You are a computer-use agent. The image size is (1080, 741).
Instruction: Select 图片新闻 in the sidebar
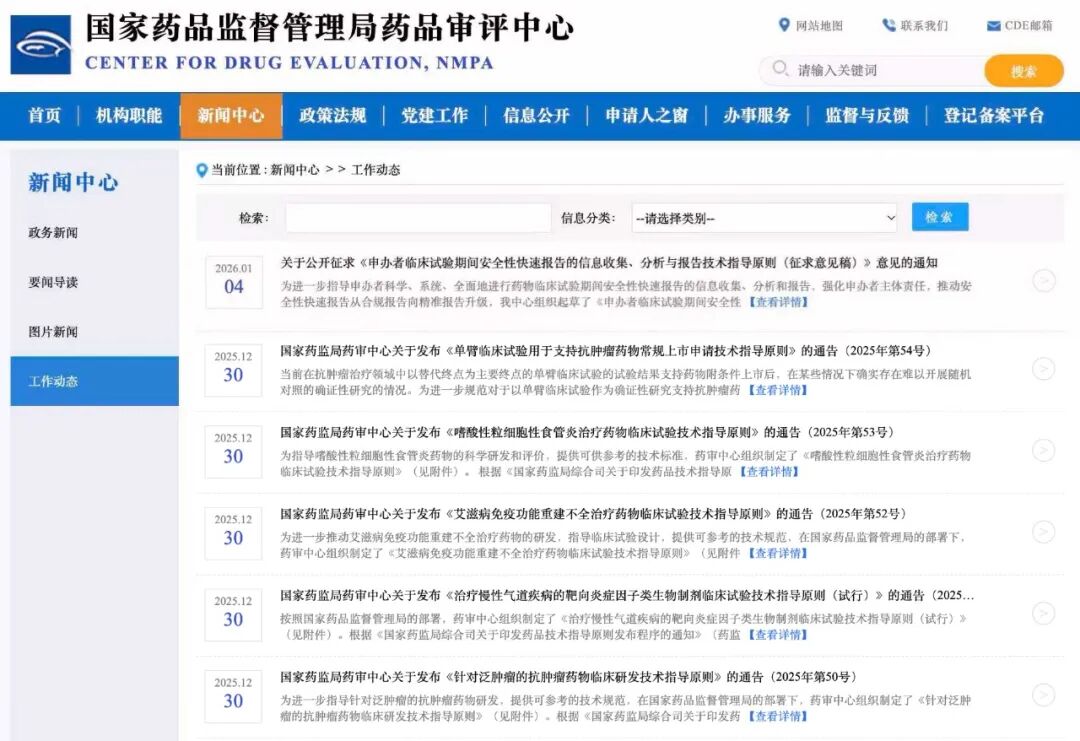(53, 332)
